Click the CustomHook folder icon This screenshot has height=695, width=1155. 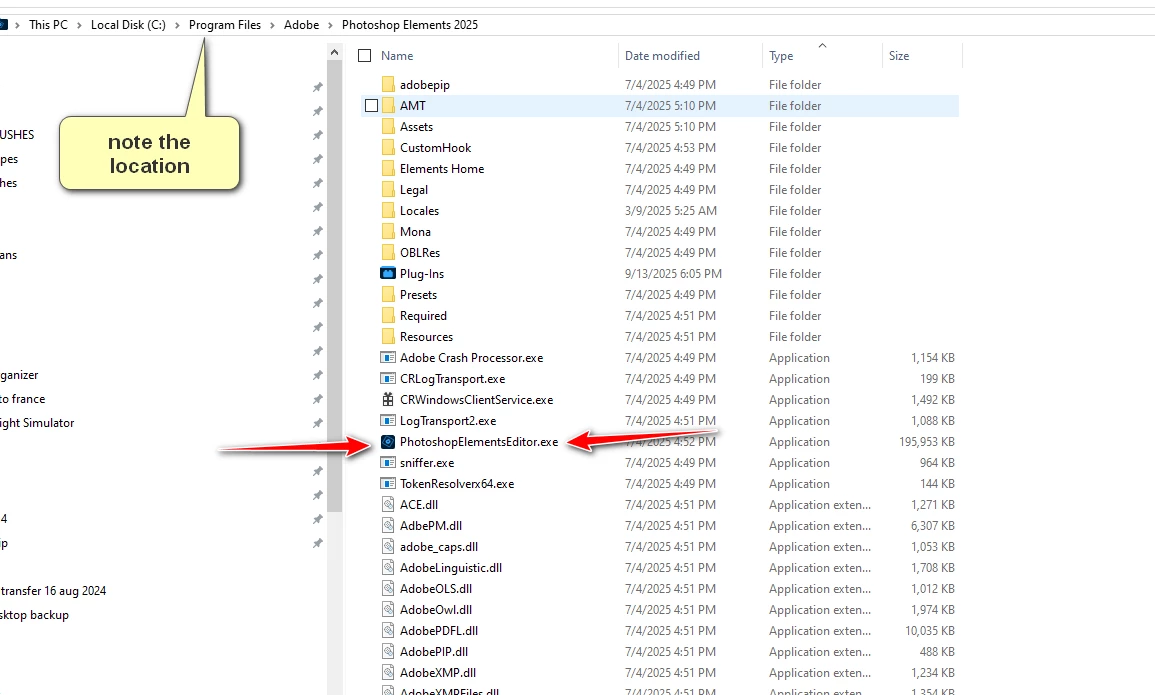pyautogui.click(x=388, y=147)
